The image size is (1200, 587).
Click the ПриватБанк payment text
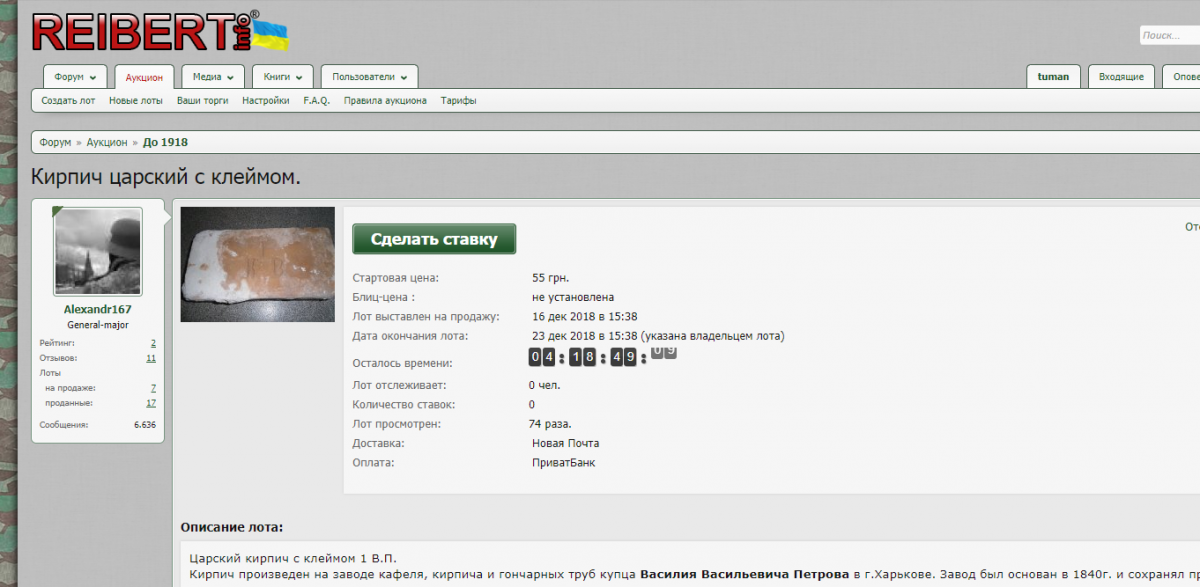(563, 463)
